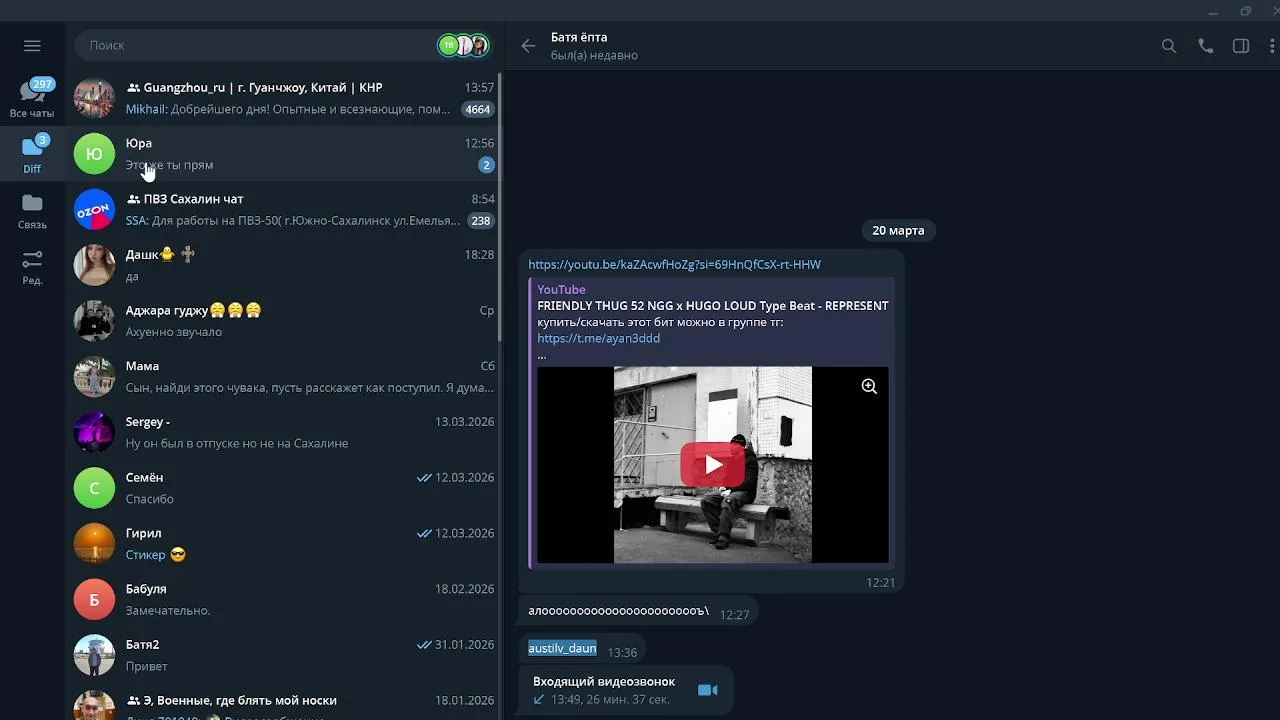Toggle the right info side panel
Image resolution: width=1280 pixels, height=720 pixels.
click(x=1241, y=46)
